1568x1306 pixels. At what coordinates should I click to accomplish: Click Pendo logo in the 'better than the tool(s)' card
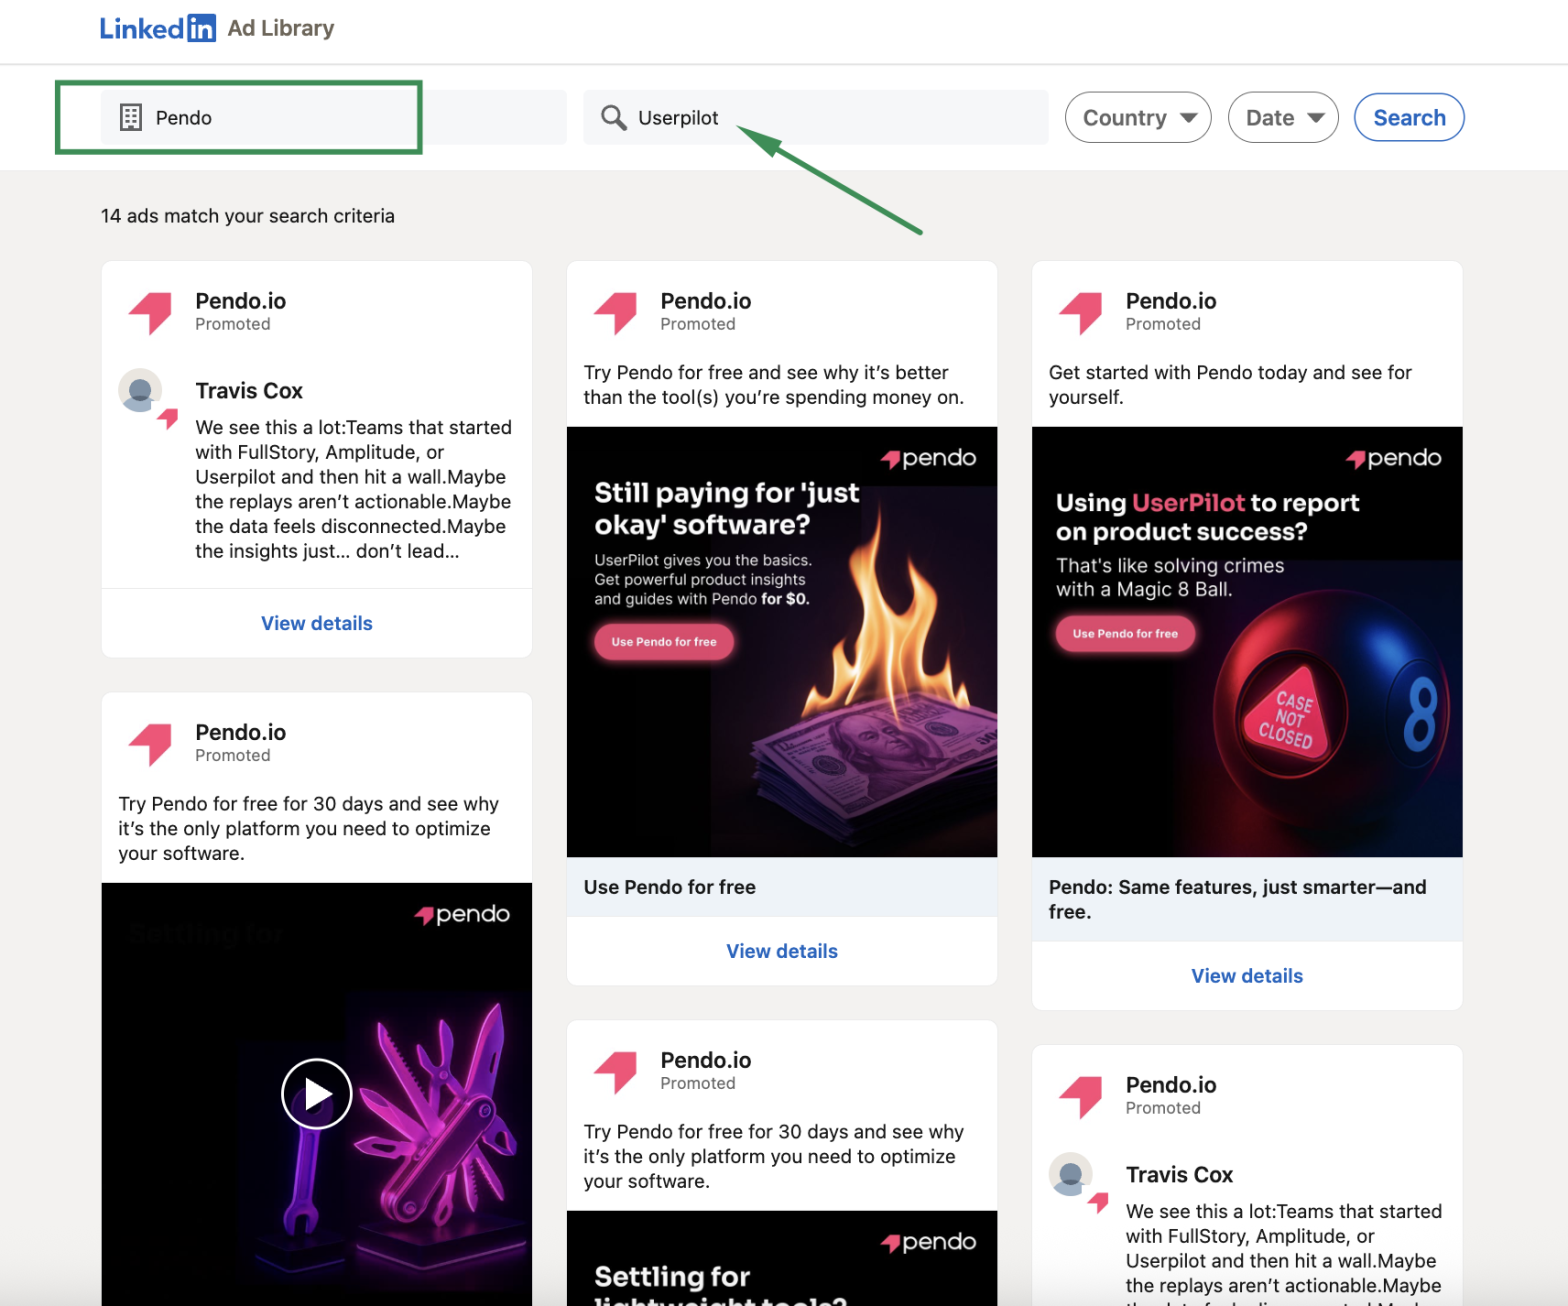[x=616, y=312]
